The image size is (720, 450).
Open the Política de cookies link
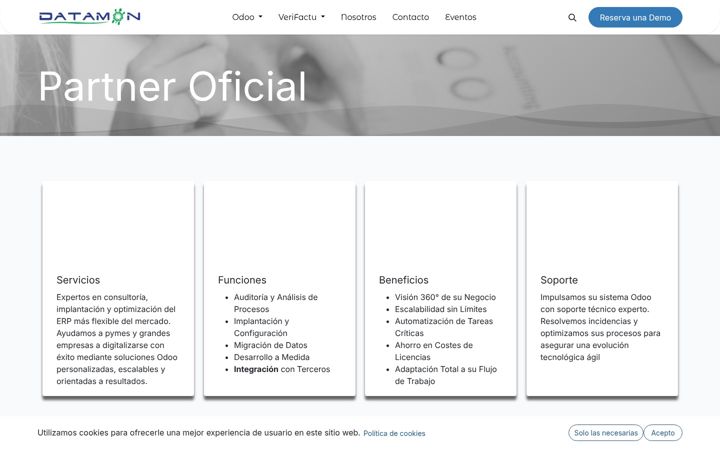394,433
